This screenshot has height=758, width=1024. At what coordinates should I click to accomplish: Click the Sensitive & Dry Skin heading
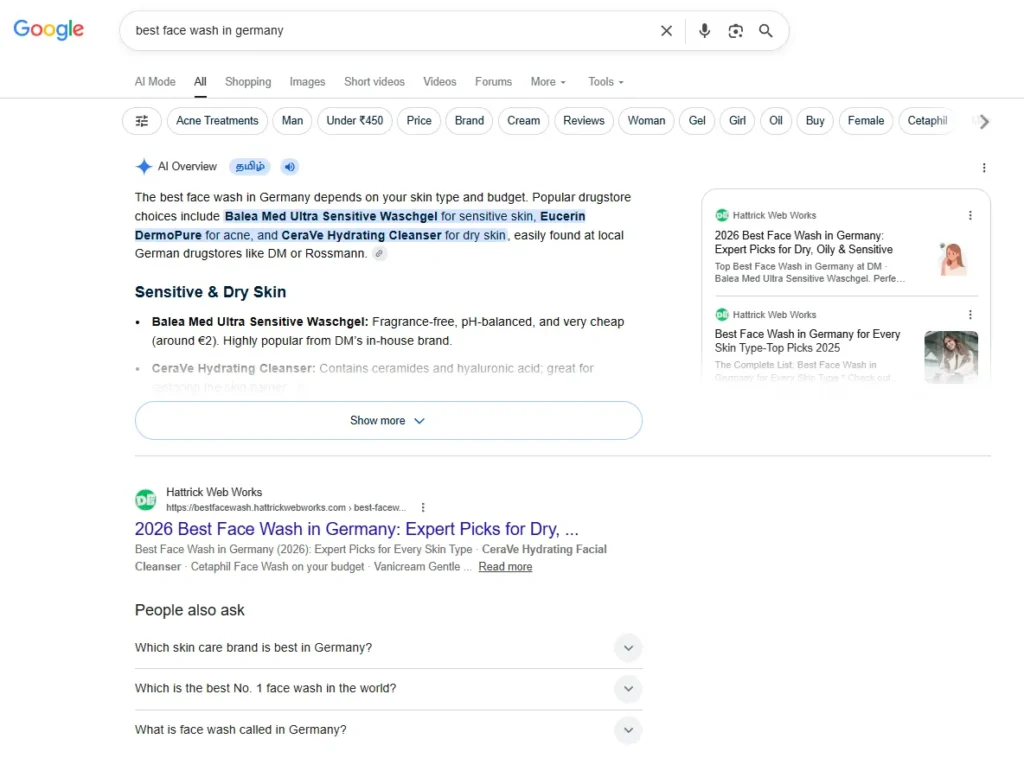[x=210, y=292]
